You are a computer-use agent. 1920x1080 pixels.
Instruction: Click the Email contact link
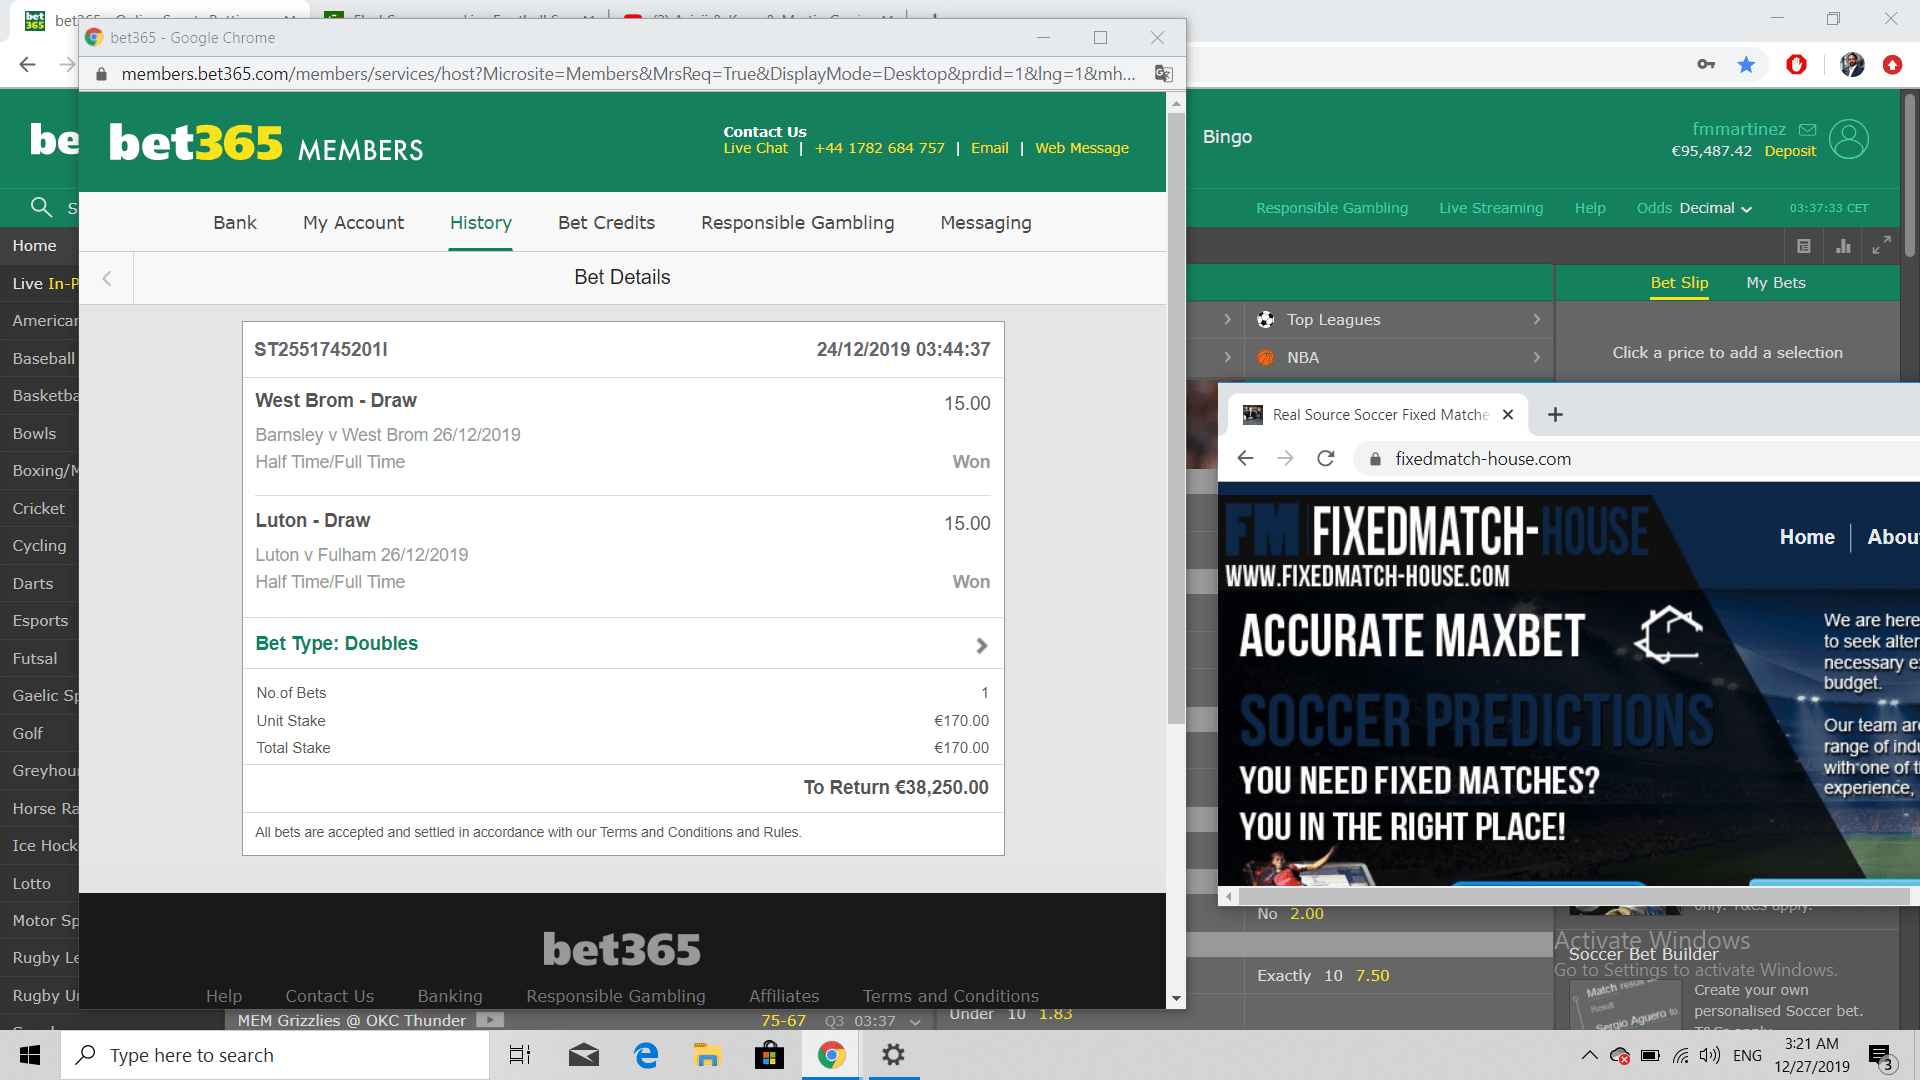[989, 148]
